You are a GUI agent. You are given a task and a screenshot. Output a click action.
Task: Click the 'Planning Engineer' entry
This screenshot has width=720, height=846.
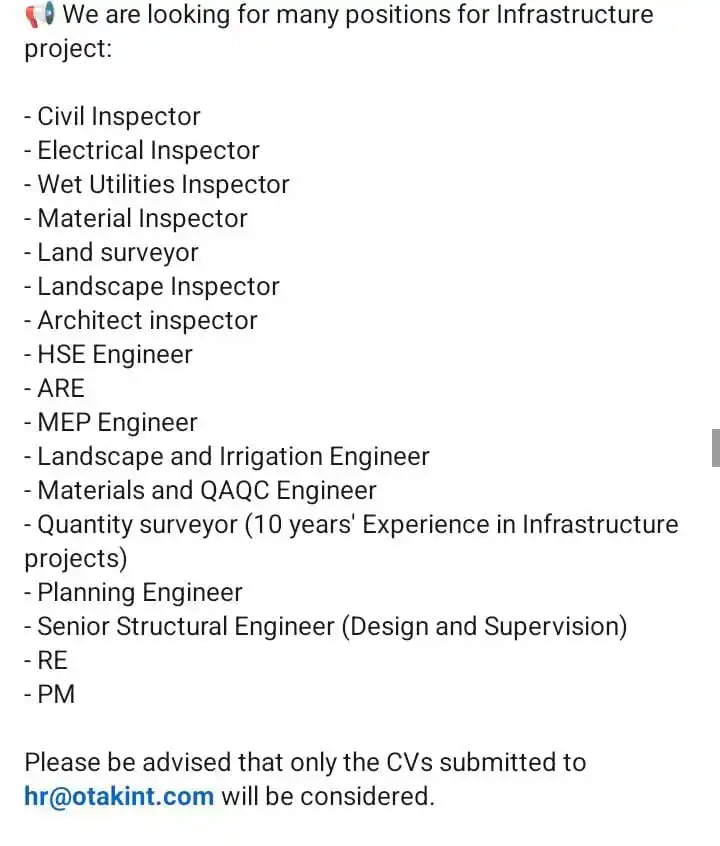tap(133, 593)
